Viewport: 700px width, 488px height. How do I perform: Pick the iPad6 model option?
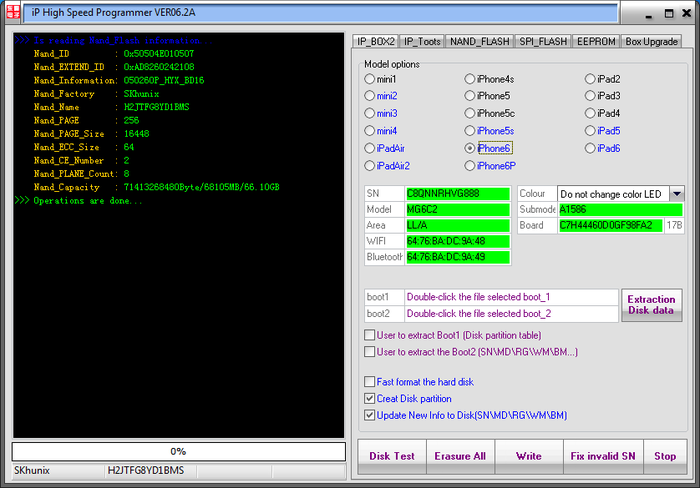[x=590, y=149]
